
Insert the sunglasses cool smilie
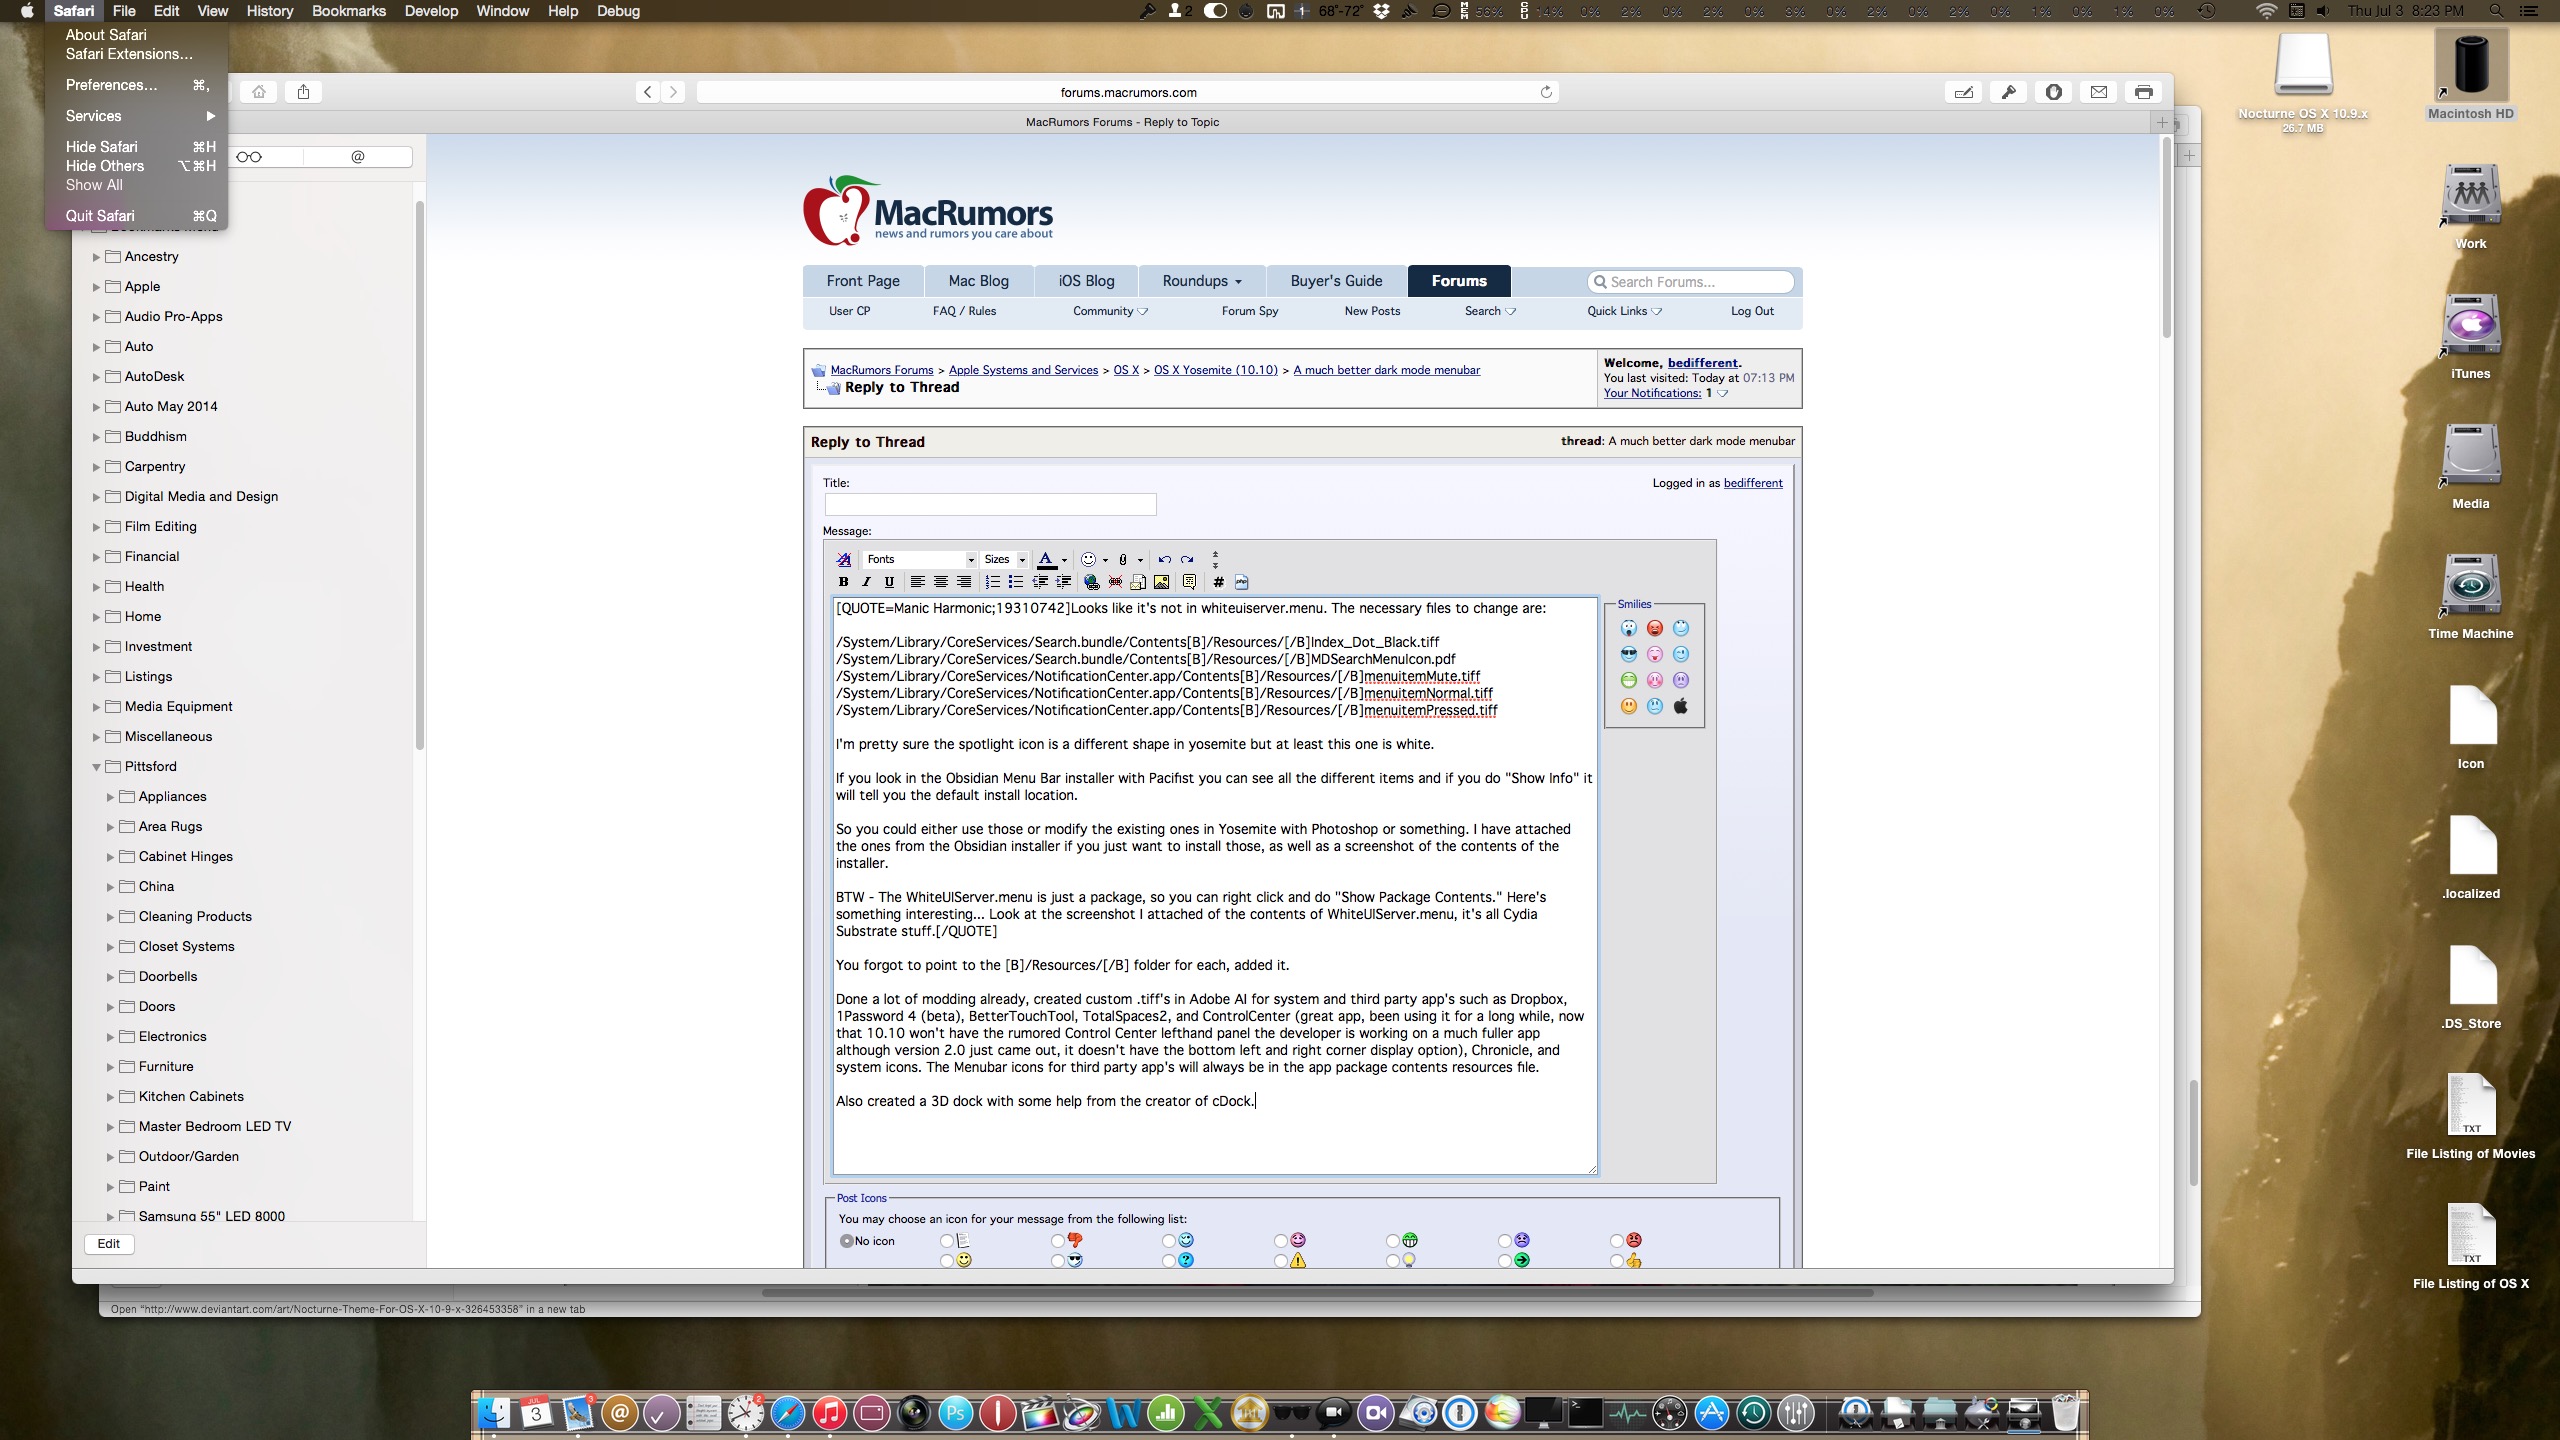click(x=1628, y=654)
